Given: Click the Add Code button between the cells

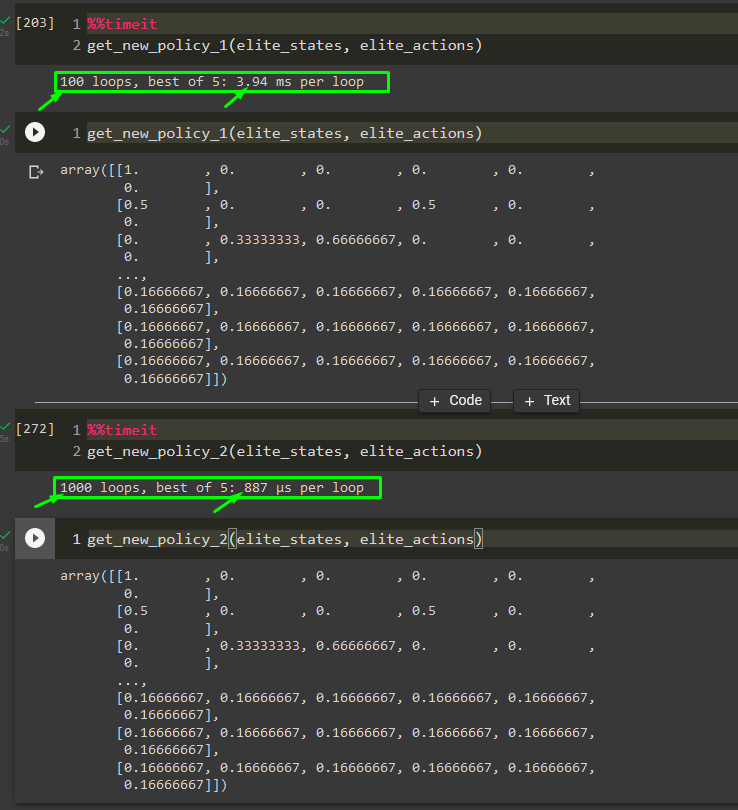Looking at the screenshot, I should point(454,400).
